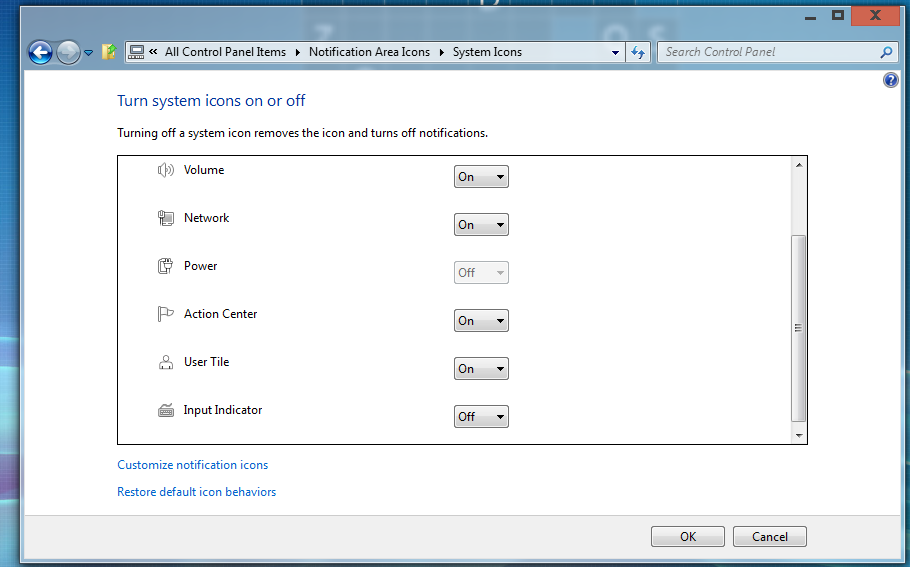The width and height of the screenshot is (910, 567).
Task: Expand the Action Center behavior dropdown
Action: pyautogui.click(x=481, y=321)
